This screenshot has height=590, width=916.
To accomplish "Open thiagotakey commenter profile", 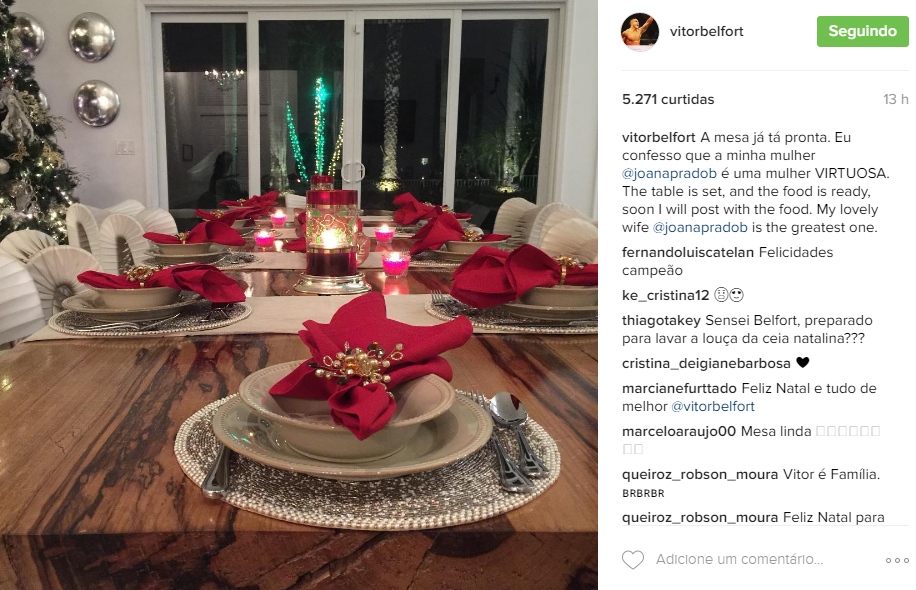I will click(661, 321).
